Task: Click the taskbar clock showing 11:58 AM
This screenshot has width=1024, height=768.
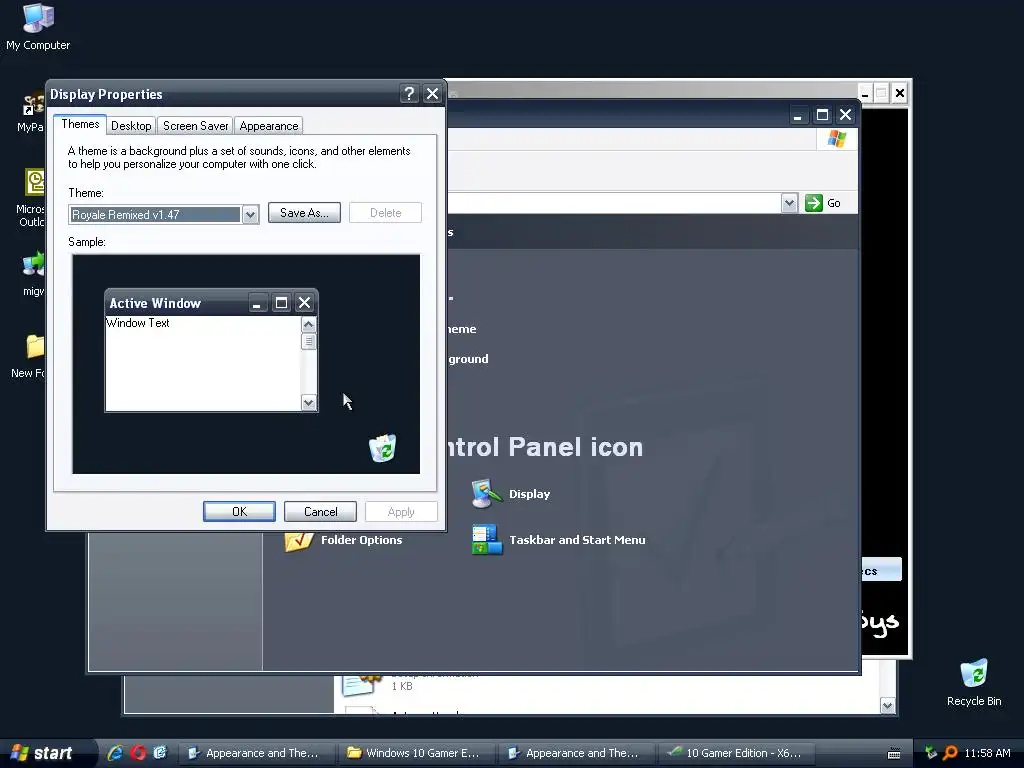Action: (987, 753)
